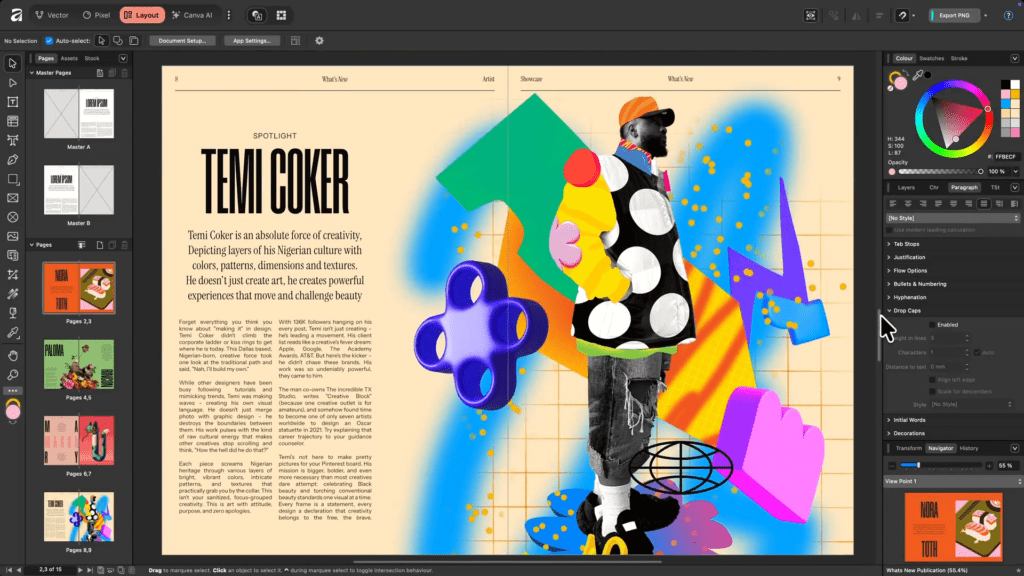The height and width of the screenshot is (576, 1024).
Task: Select the Move tool in the left toolbar
Action: [13, 63]
